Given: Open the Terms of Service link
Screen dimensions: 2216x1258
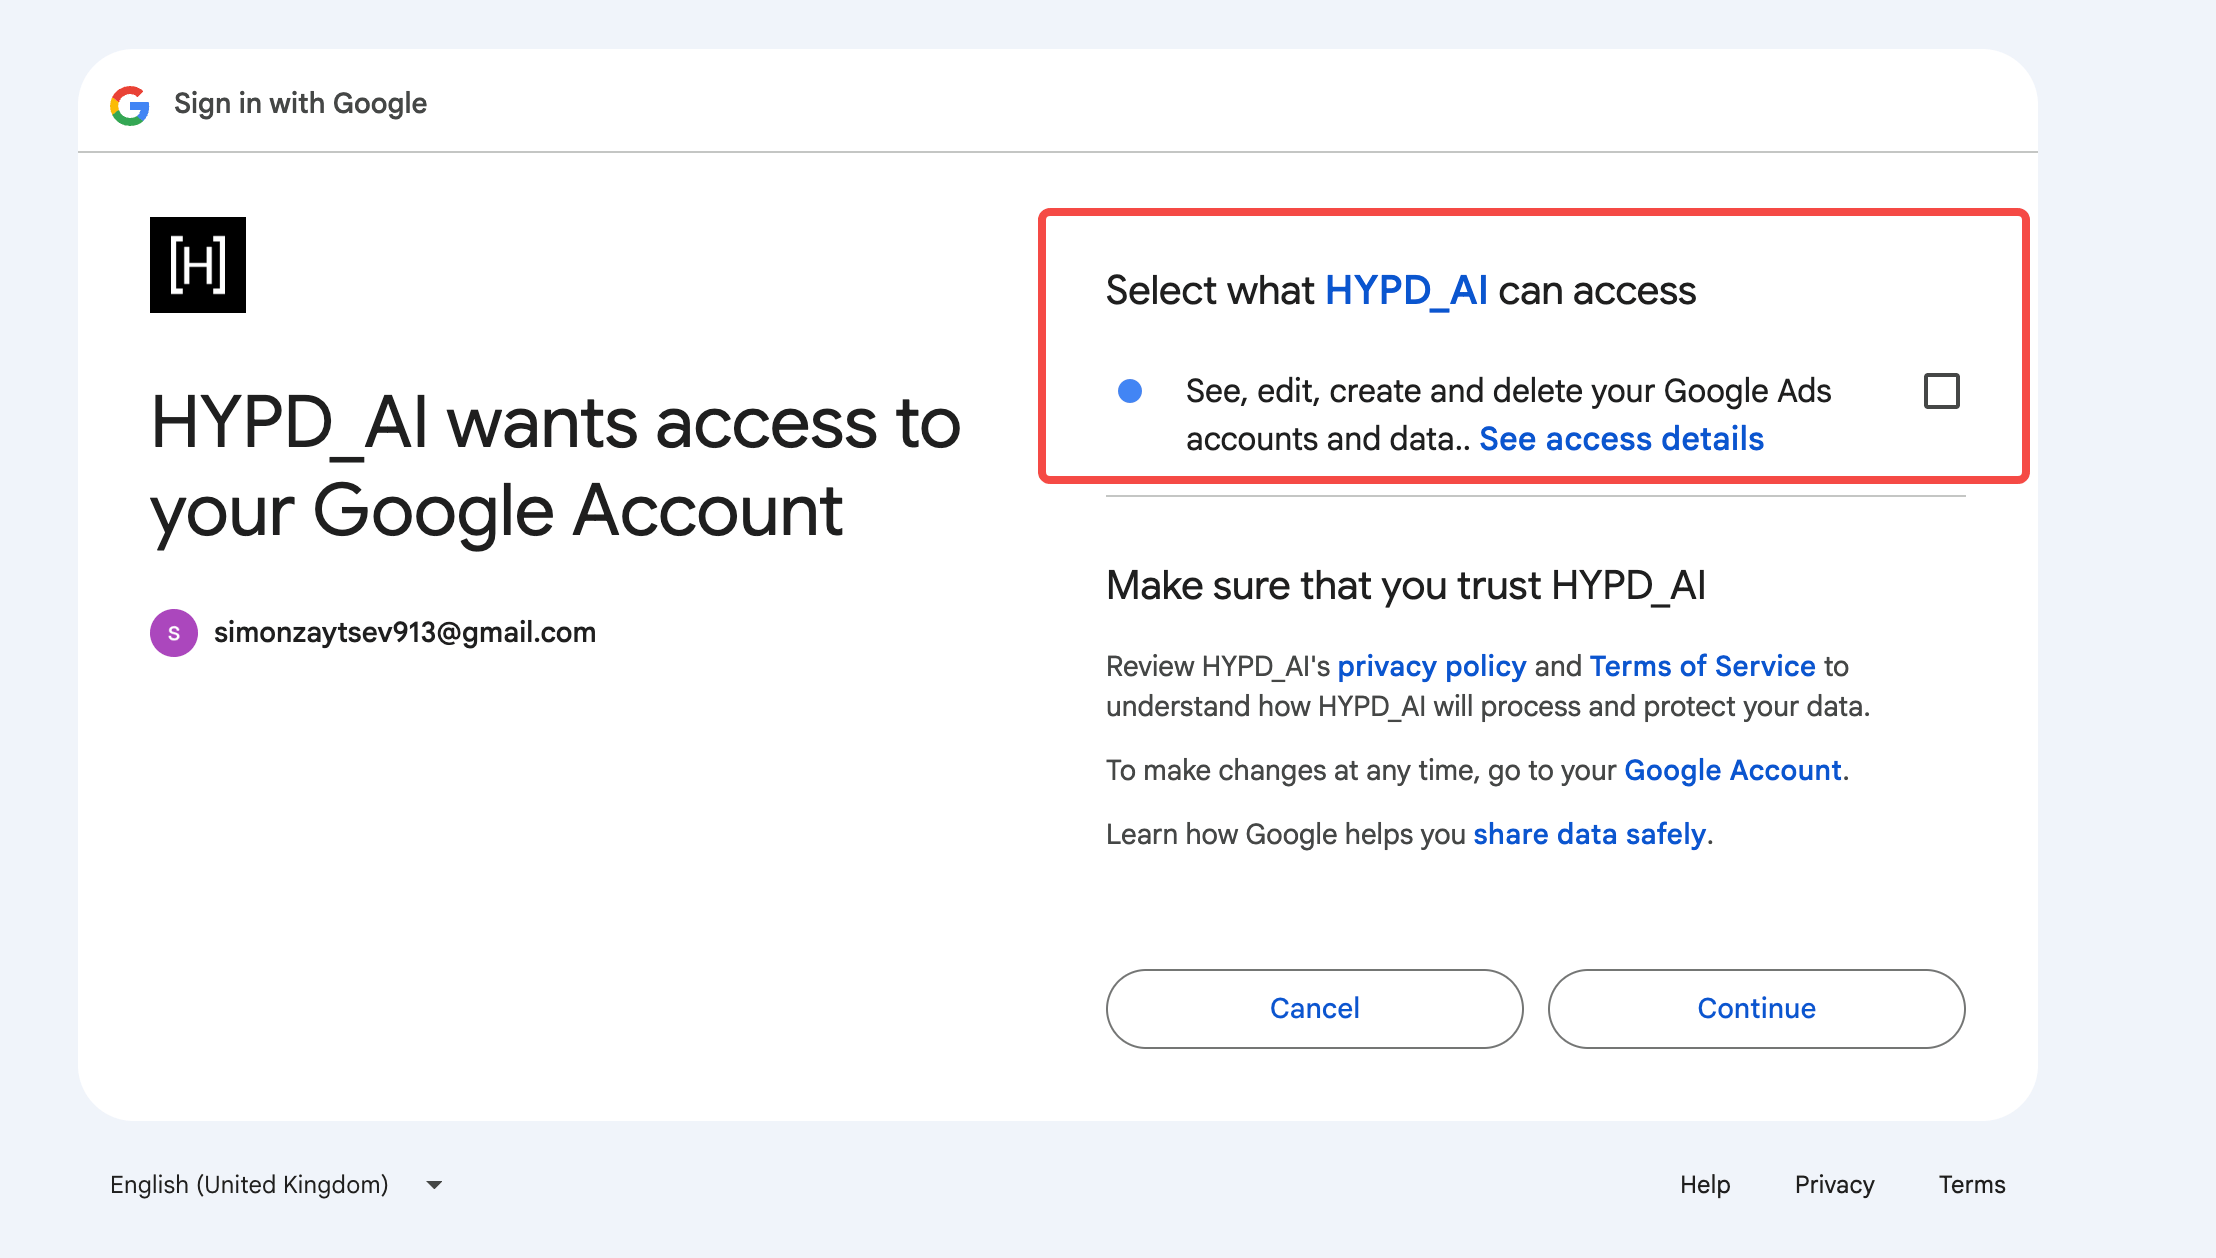Looking at the screenshot, I should [1703, 666].
